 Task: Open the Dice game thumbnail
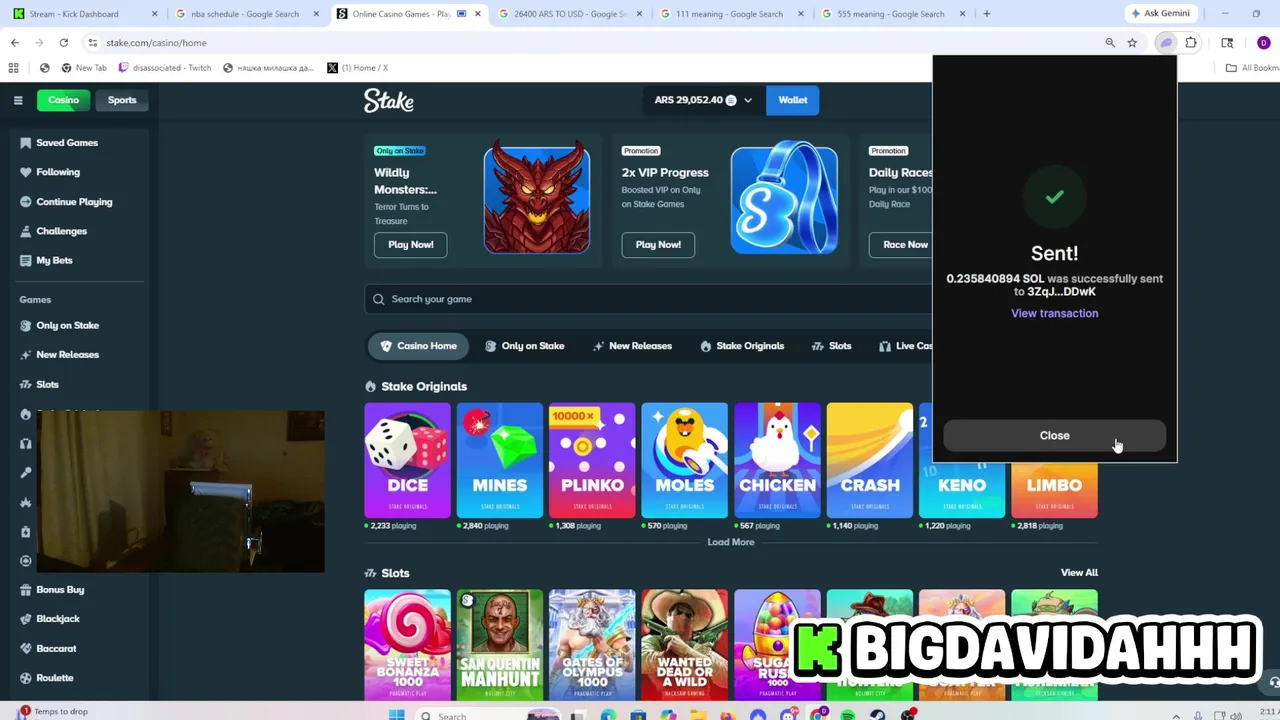(x=407, y=461)
